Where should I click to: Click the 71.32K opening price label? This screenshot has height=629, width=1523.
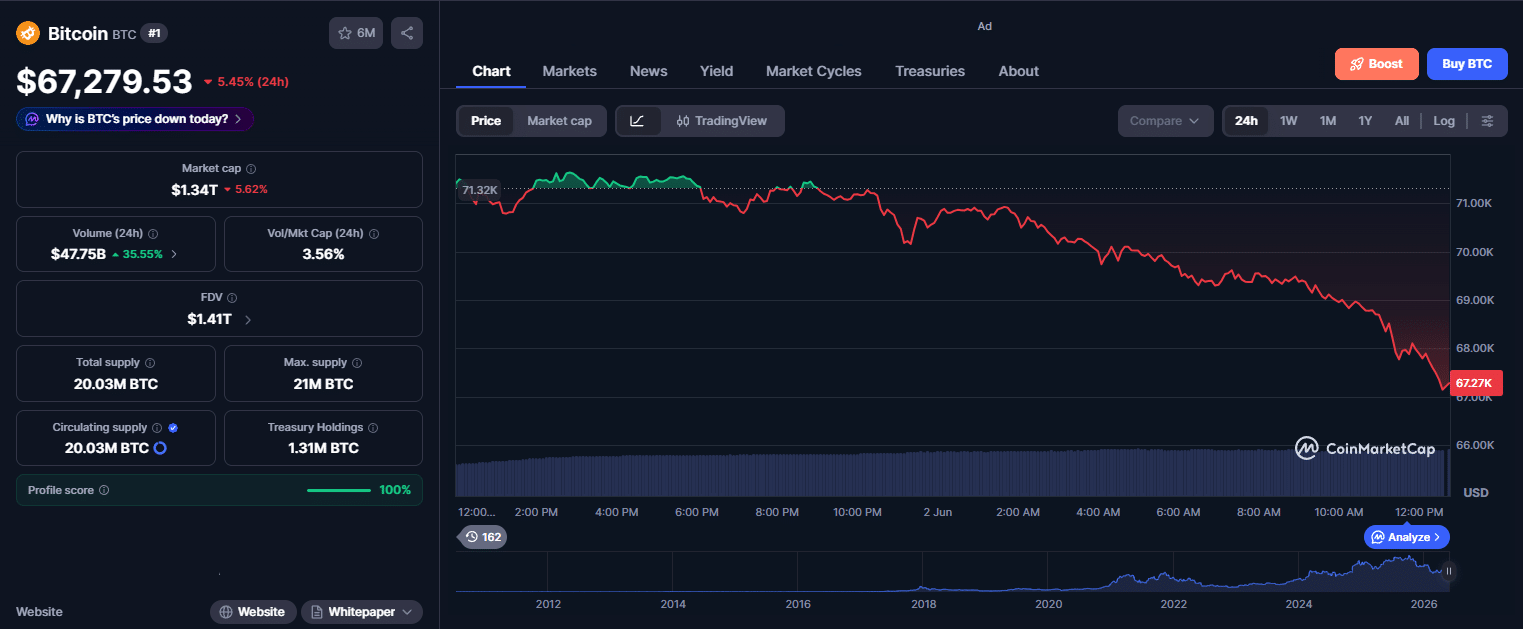coord(480,190)
